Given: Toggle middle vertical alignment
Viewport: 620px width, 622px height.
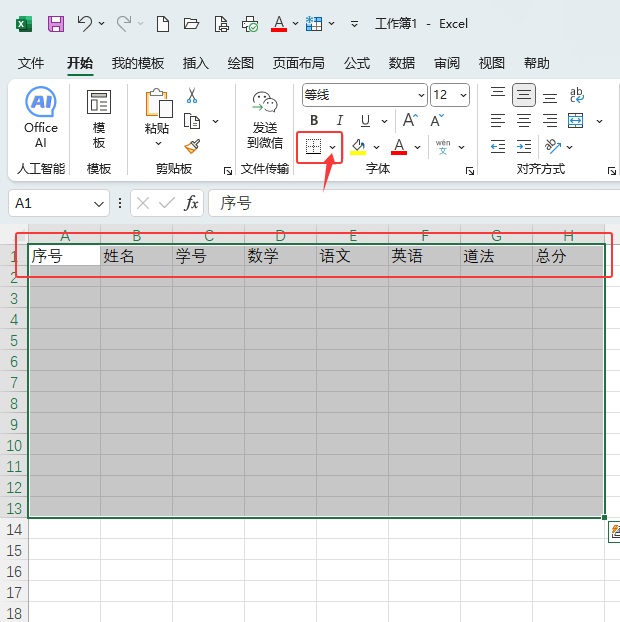Looking at the screenshot, I should 524,95.
